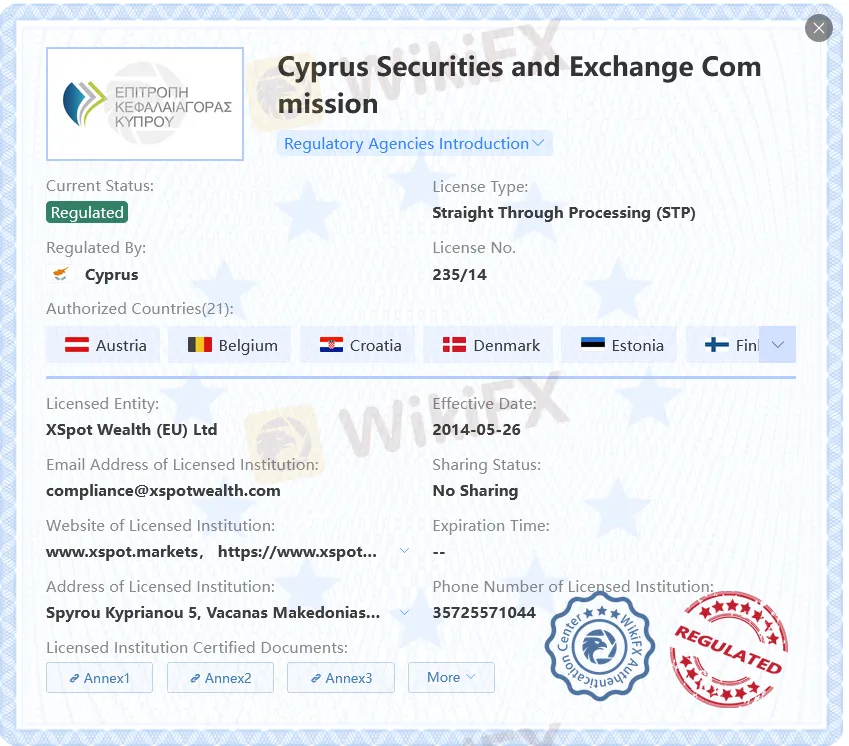Click the Belgium flag icon
This screenshot has width=849, height=746.
200,345
